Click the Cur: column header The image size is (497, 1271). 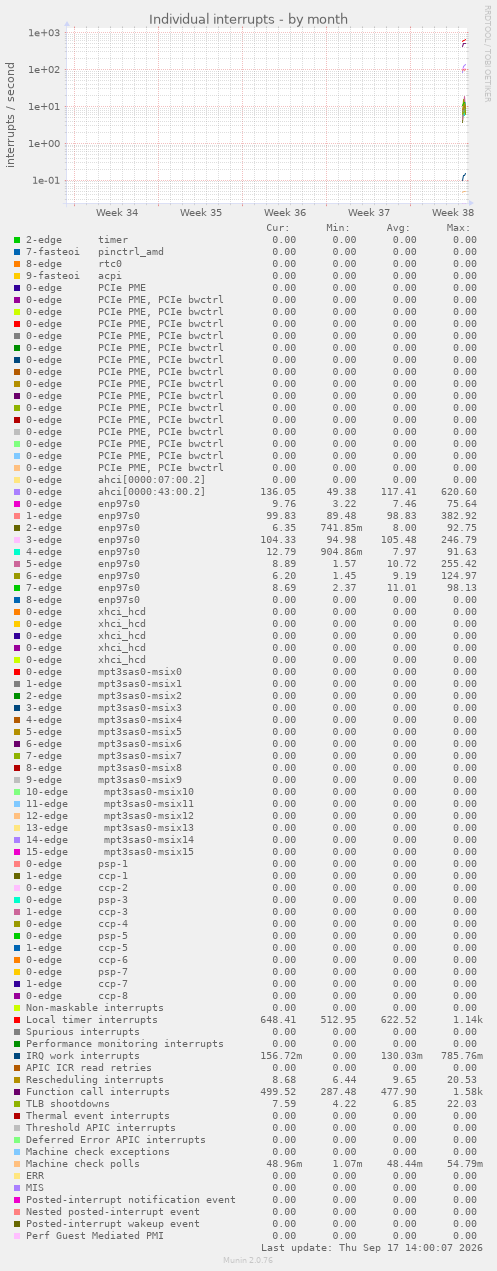coord(278,228)
